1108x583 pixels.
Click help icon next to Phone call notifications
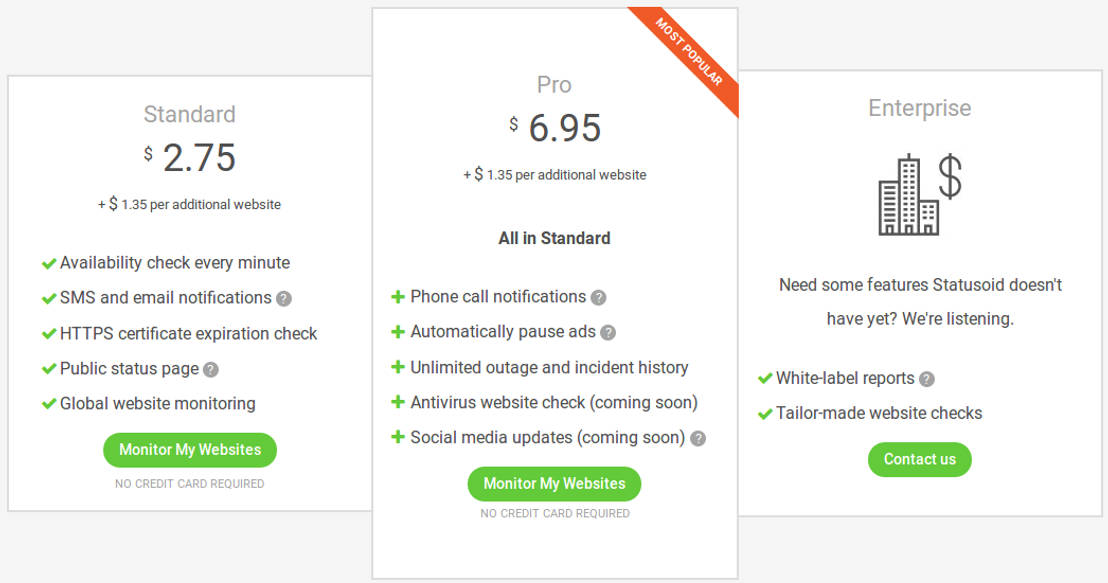(599, 297)
